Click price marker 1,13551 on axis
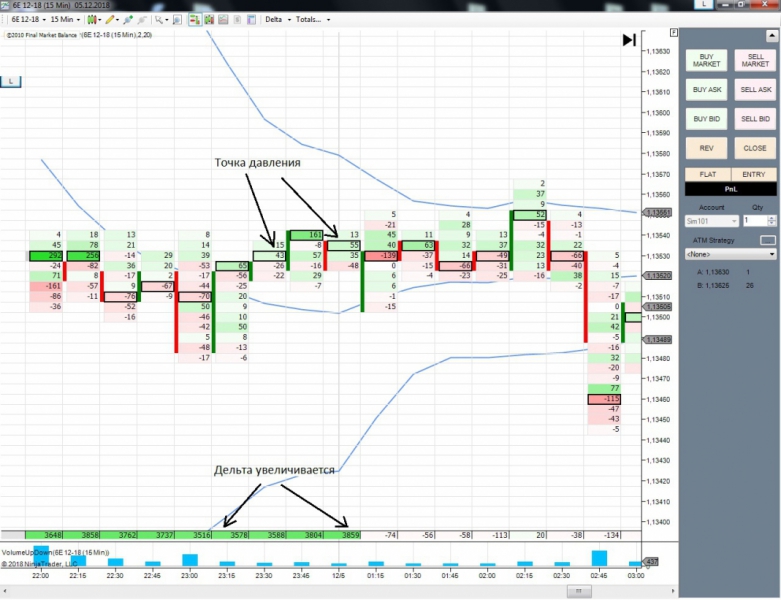 coord(657,213)
